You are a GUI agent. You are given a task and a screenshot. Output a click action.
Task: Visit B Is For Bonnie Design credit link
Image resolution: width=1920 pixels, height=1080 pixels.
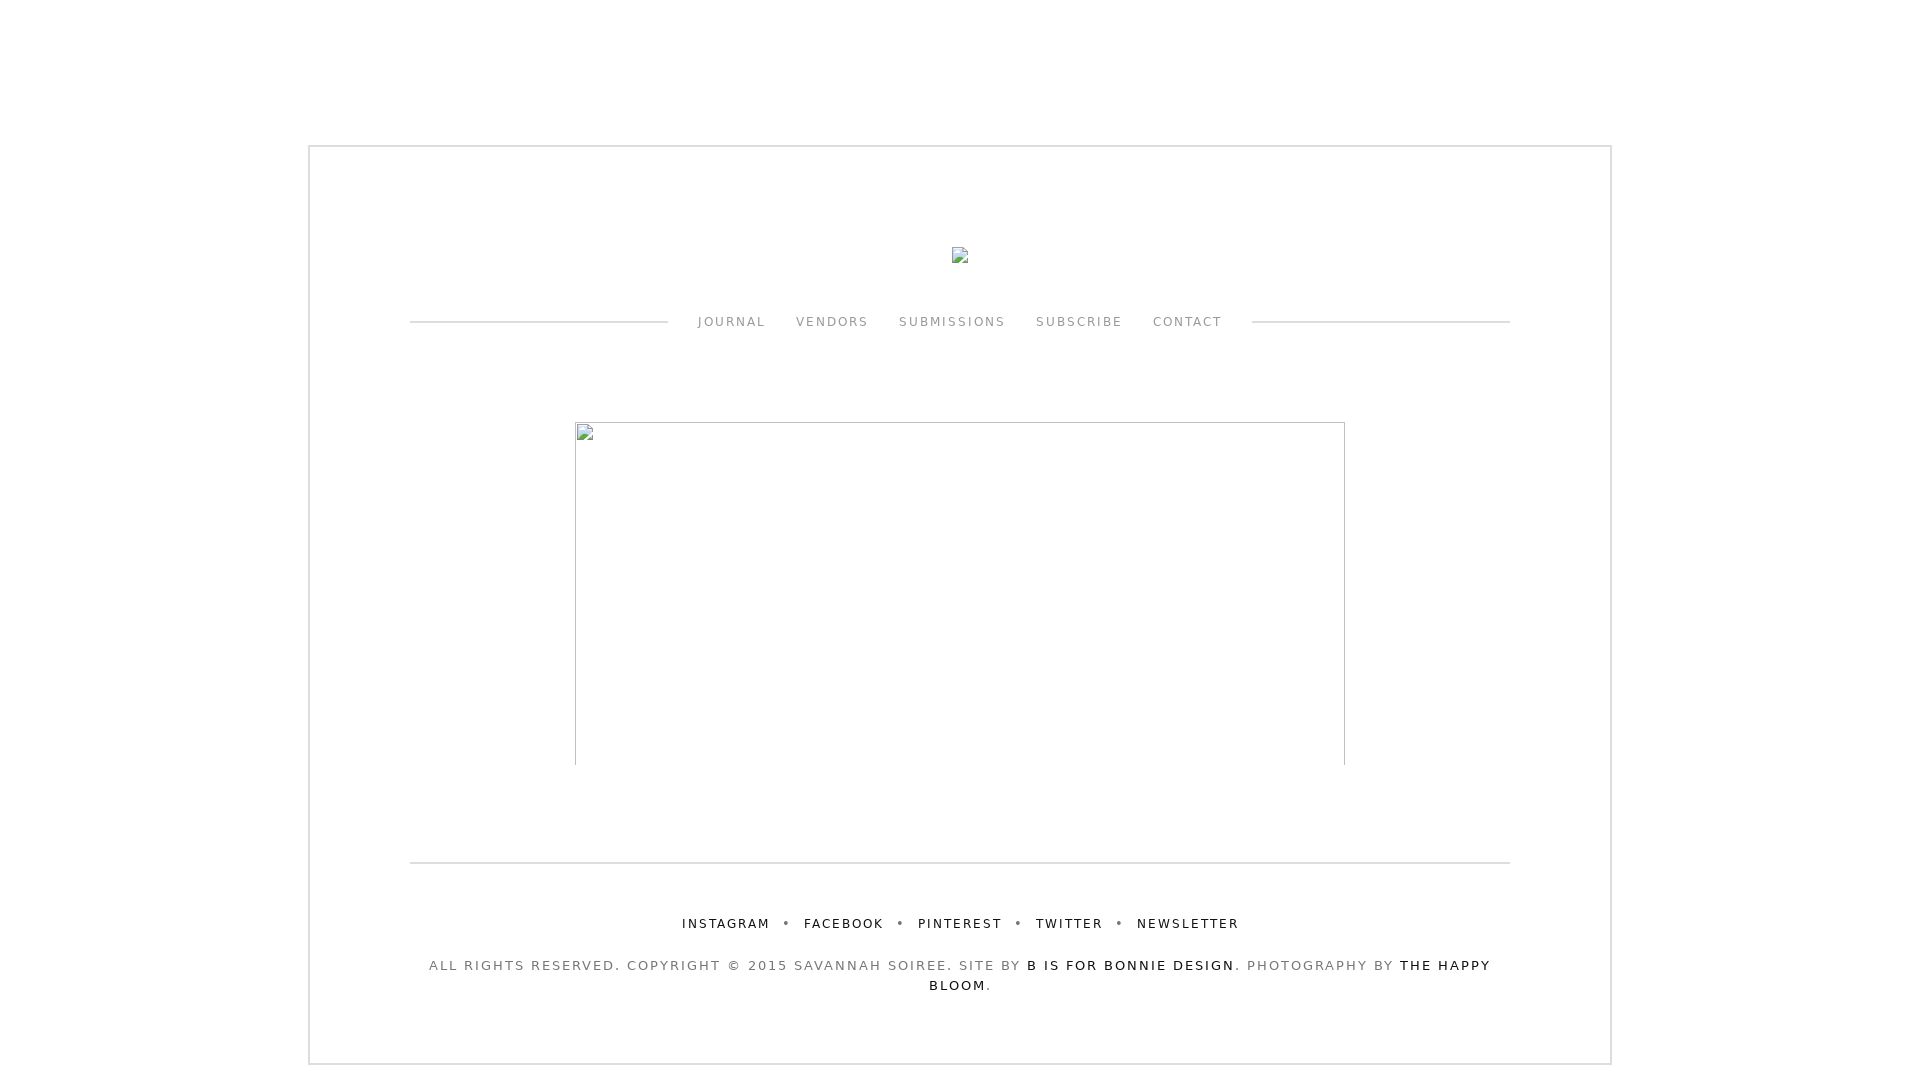pyautogui.click(x=1130, y=966)
